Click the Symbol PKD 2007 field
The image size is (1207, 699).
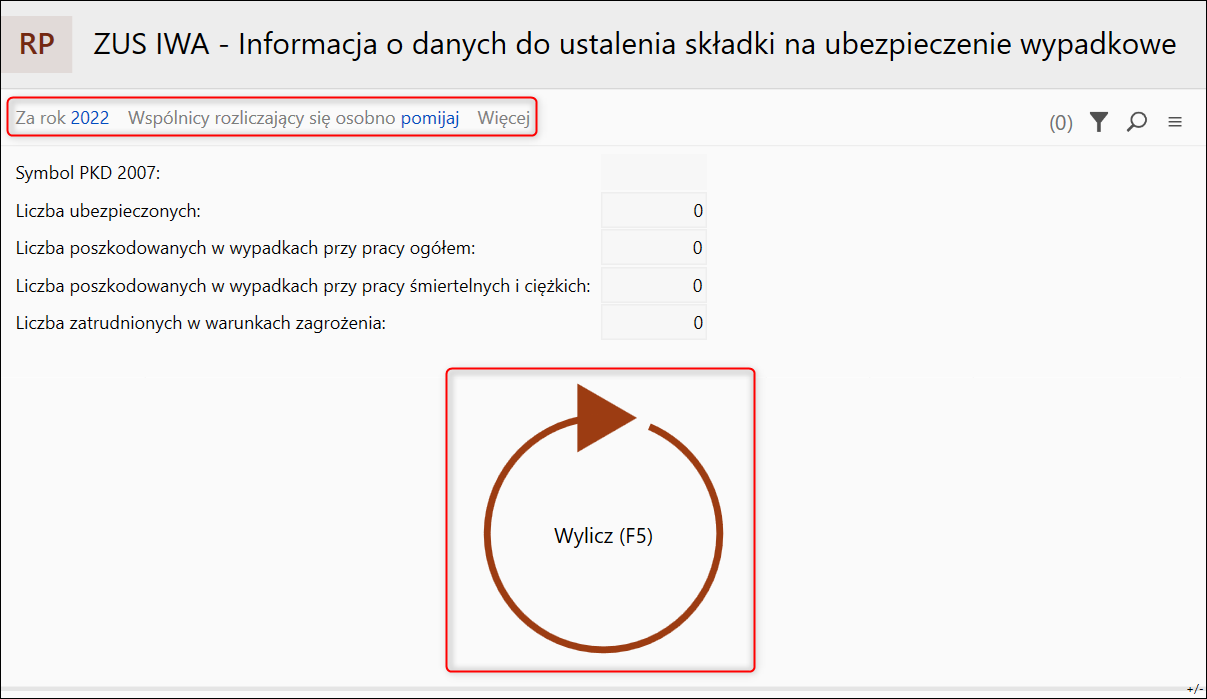point(654,173)
